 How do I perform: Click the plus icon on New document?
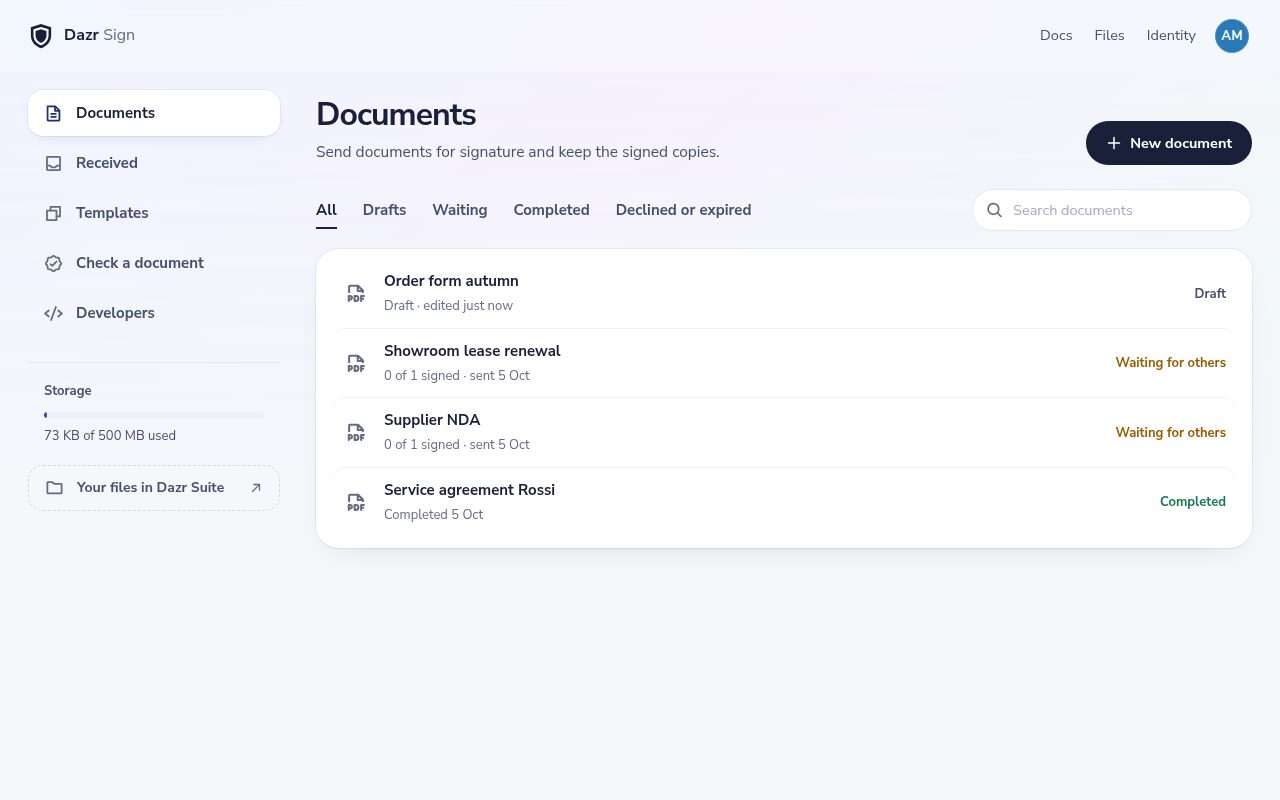(1113, 143)
